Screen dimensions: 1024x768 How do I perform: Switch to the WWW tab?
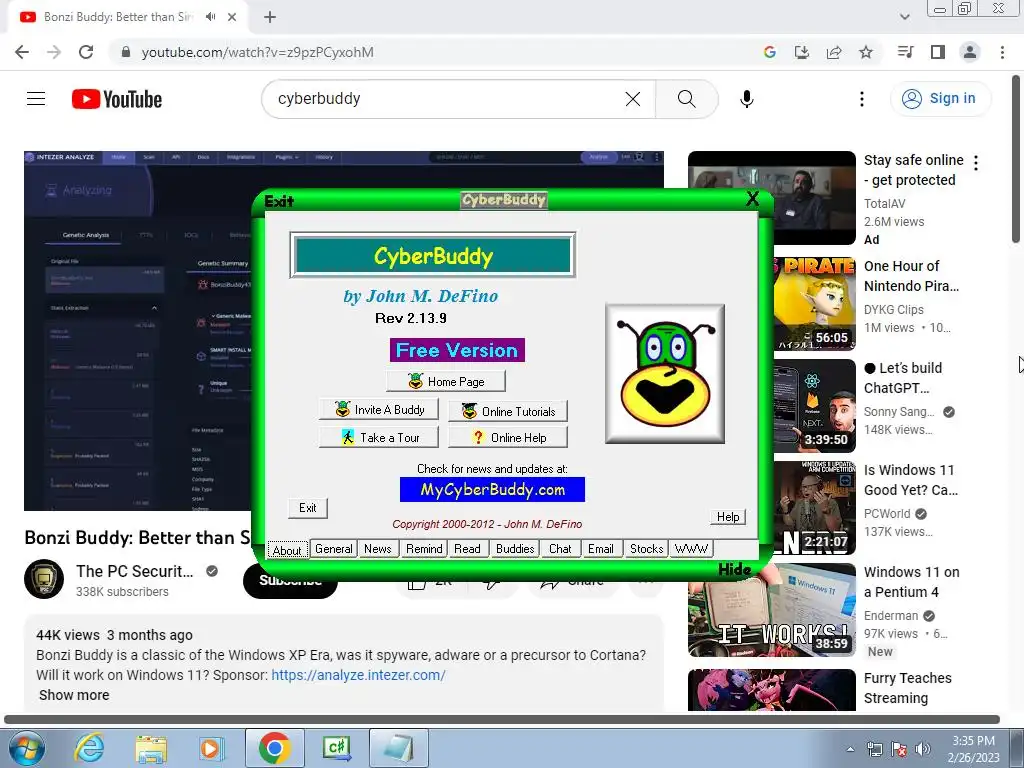tap(691, 549)
